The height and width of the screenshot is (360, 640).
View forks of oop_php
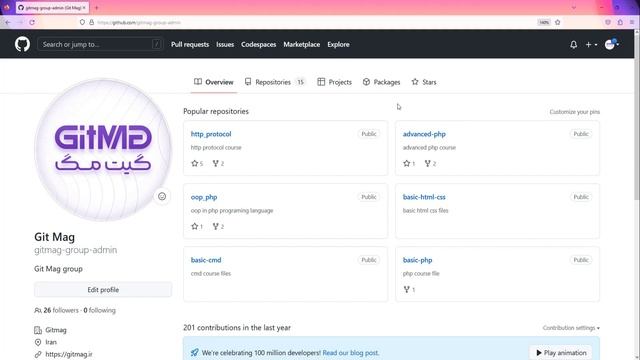[x=218, y=226]
